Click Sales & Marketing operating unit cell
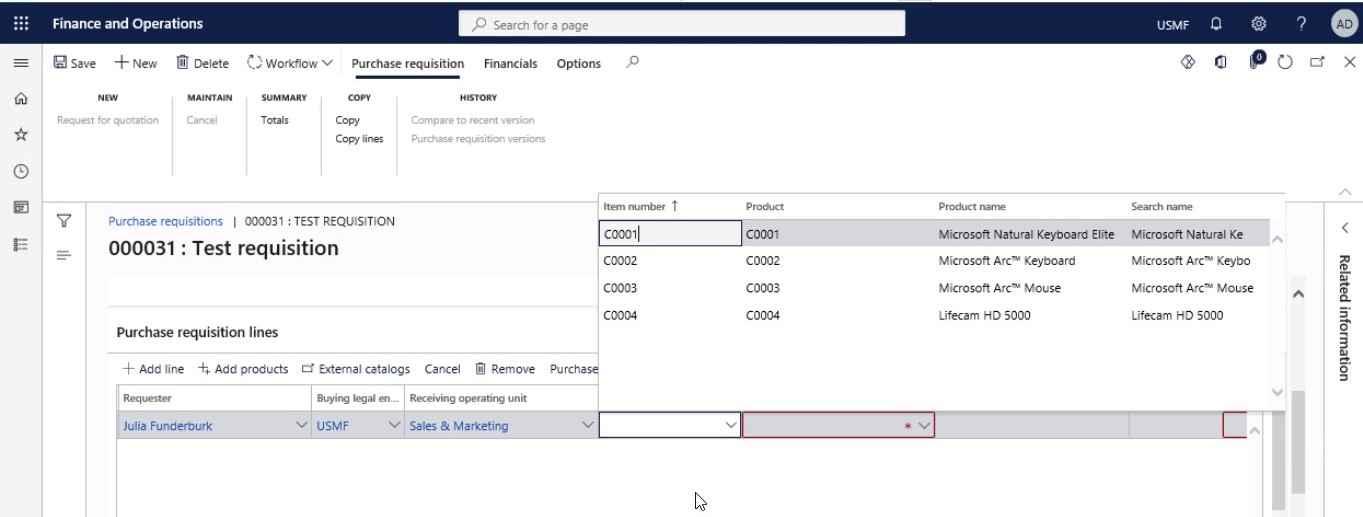 pos(459,426)
